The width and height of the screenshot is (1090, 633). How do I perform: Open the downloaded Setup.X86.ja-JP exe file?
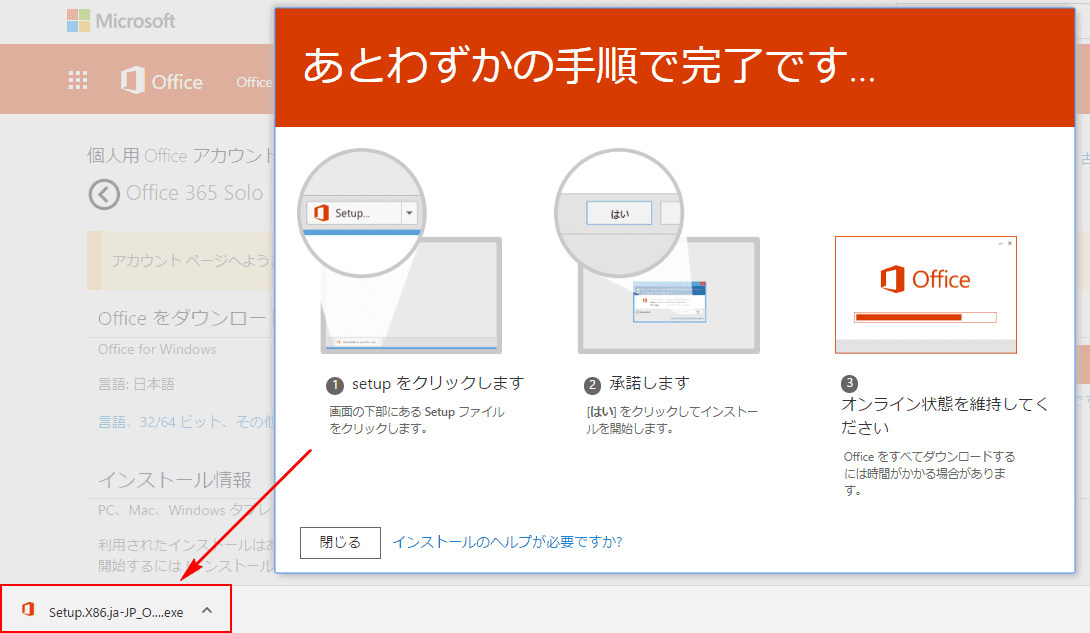coord(116,612)
